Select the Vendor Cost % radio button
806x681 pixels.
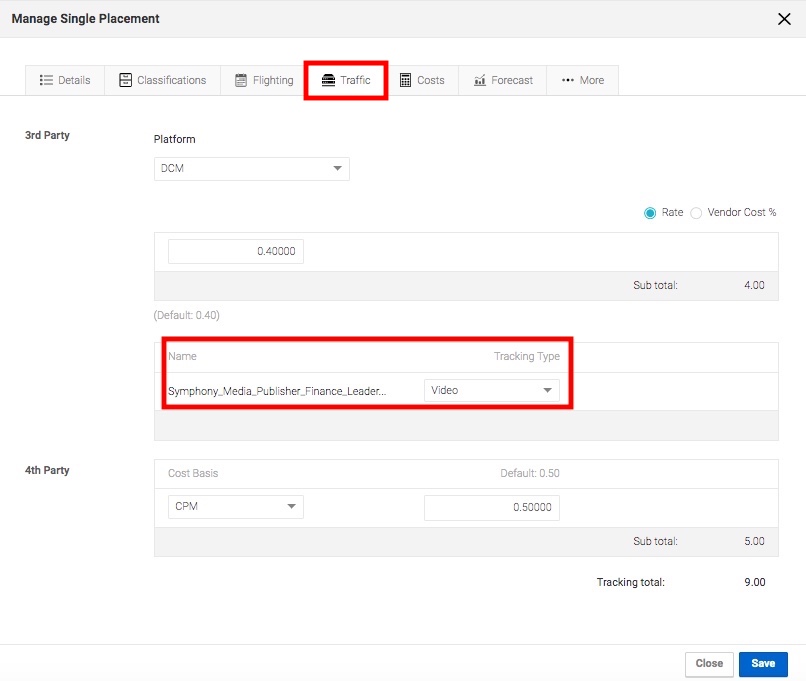[x=695, y=213]
